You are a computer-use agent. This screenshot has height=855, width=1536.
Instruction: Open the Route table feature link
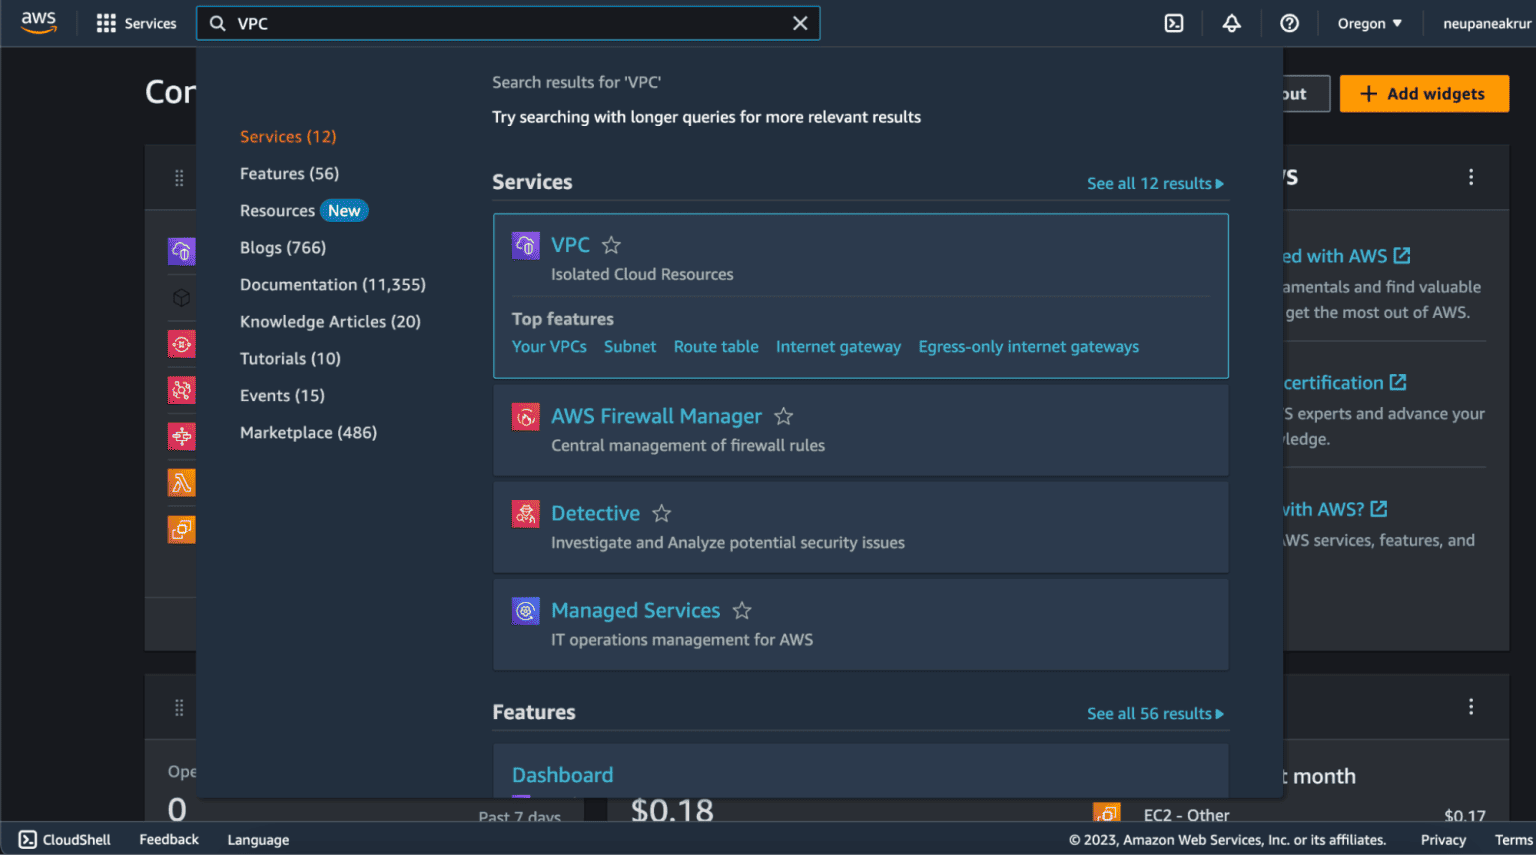[x=716, y=347]
